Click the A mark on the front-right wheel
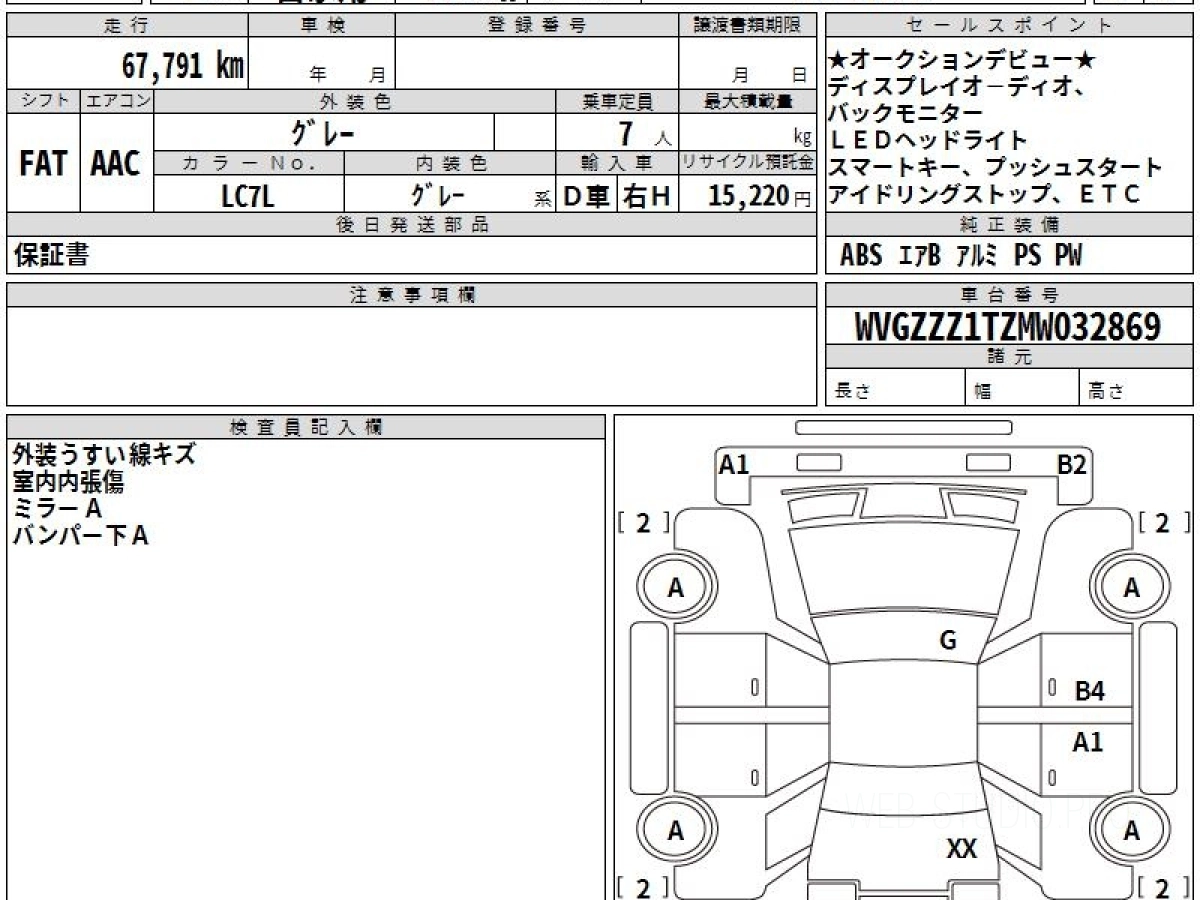This screenshot has height=900, width=1200. click(1131, 589)
